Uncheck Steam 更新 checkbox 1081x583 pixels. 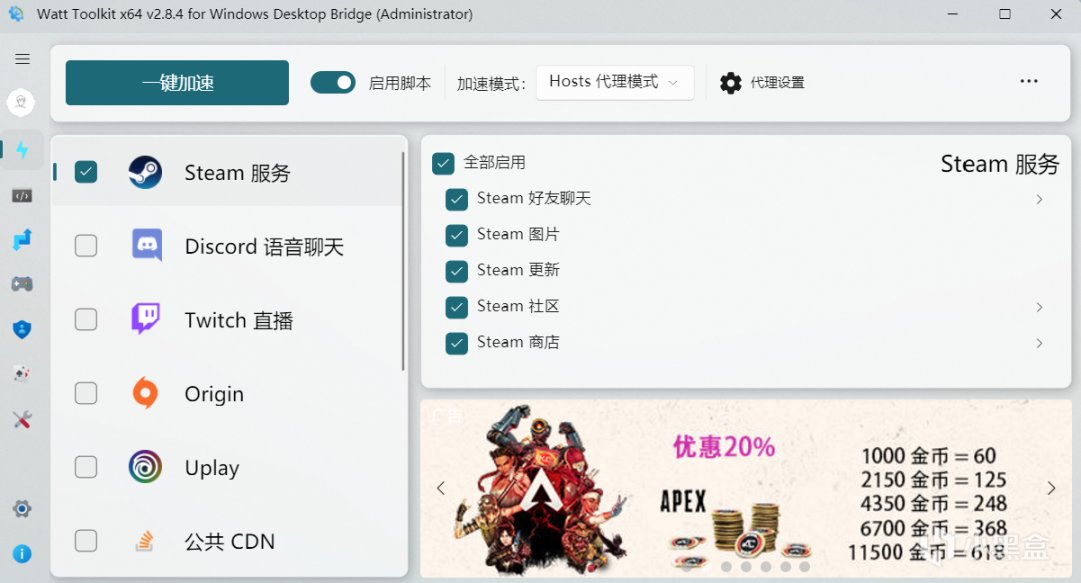[456, 271]
